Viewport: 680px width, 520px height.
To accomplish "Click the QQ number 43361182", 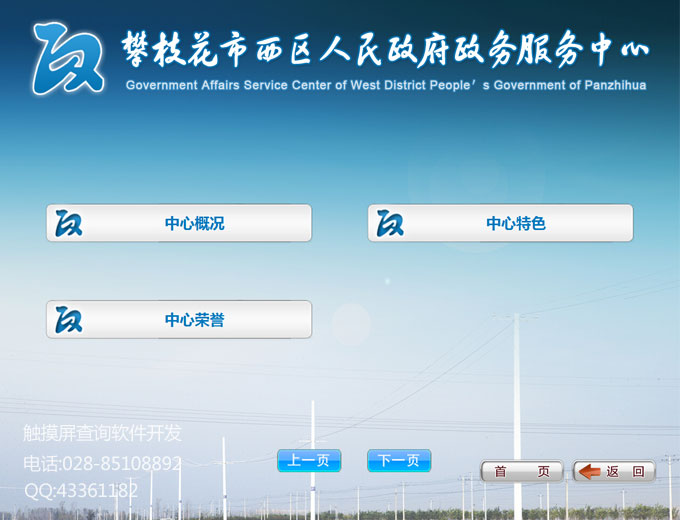I will coord(99,490).
